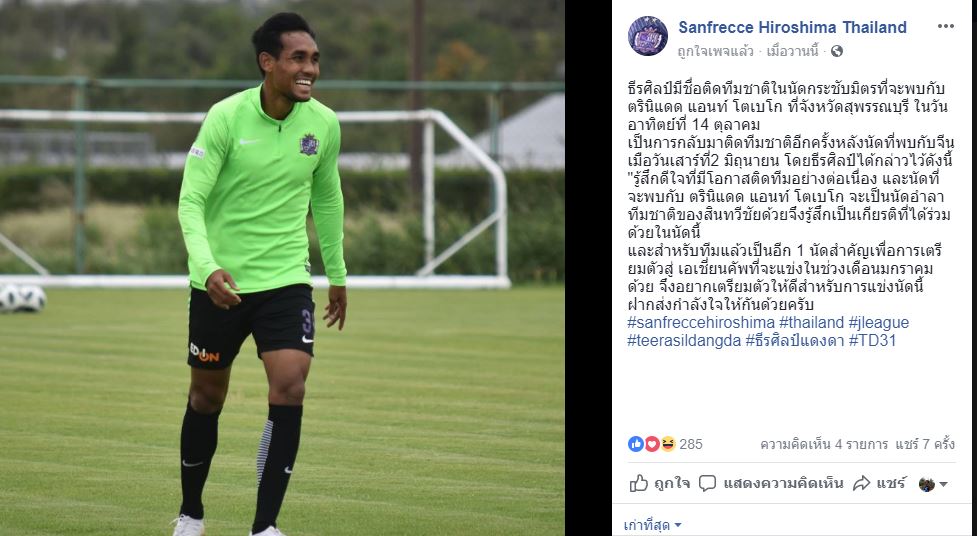Click the #sanfreccehiroshima hashtag
Viewport: 977px width, 536px height.
pos(701,322)
